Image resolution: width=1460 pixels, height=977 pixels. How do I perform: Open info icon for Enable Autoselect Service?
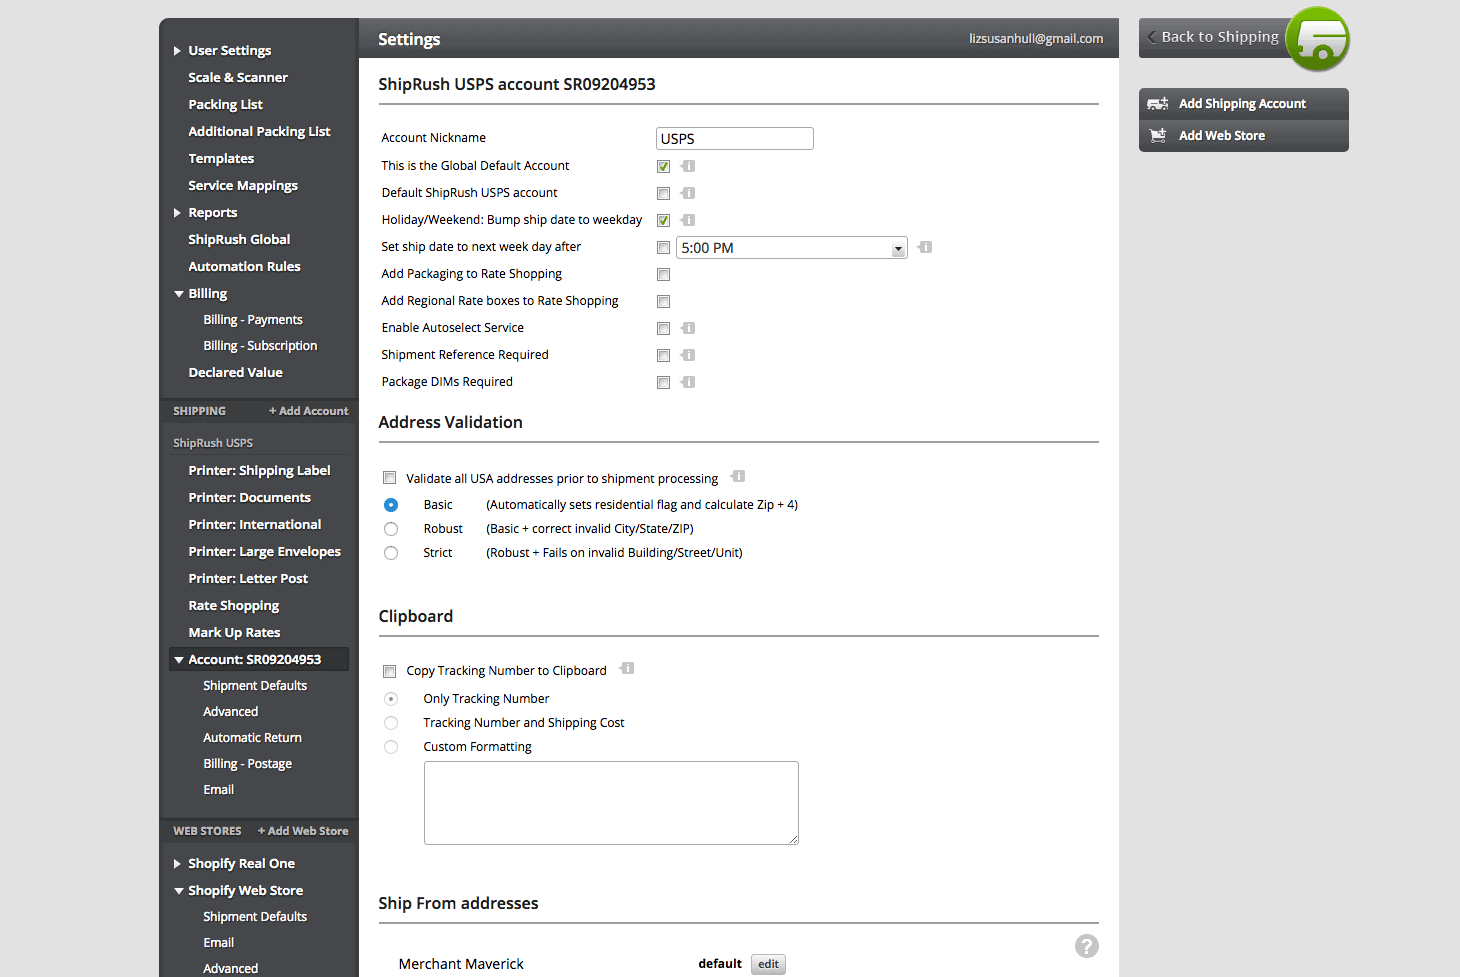click(x=688, y=328)
